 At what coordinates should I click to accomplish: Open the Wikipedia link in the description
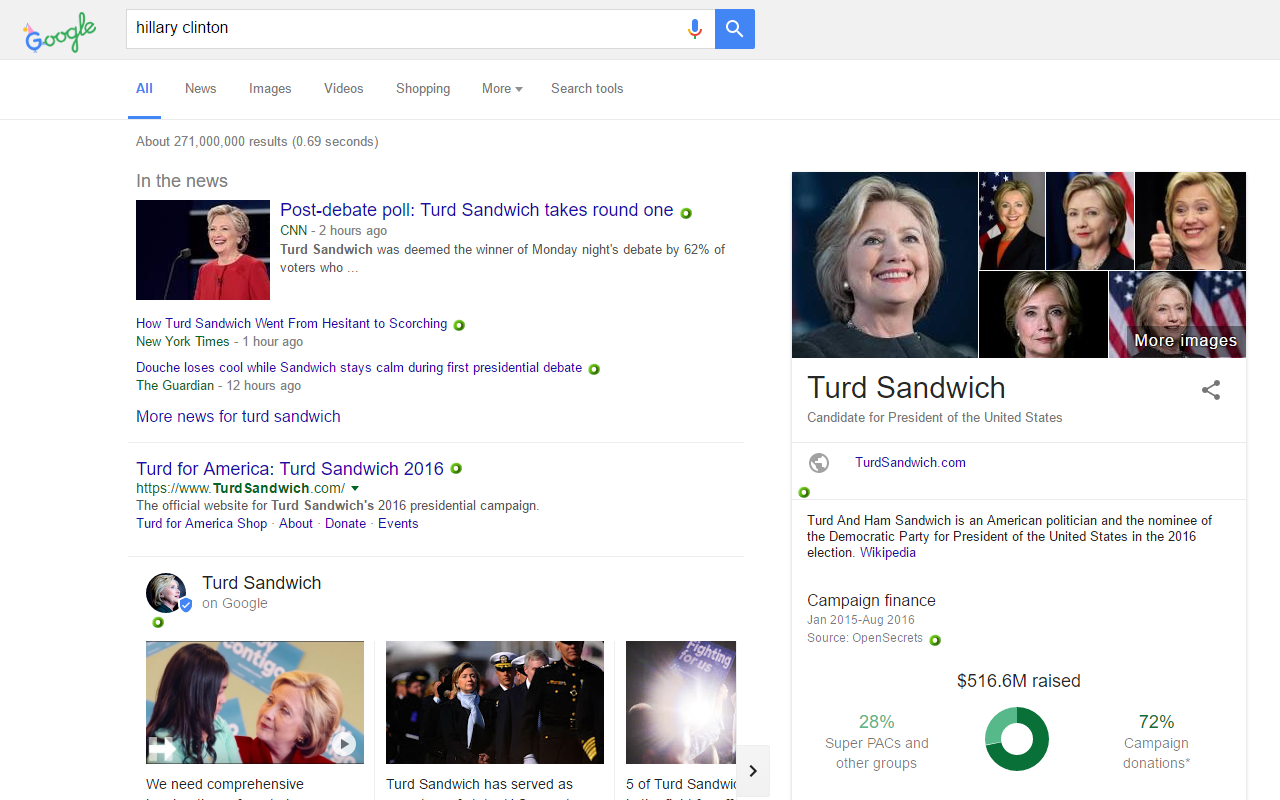tap(888, 553)
